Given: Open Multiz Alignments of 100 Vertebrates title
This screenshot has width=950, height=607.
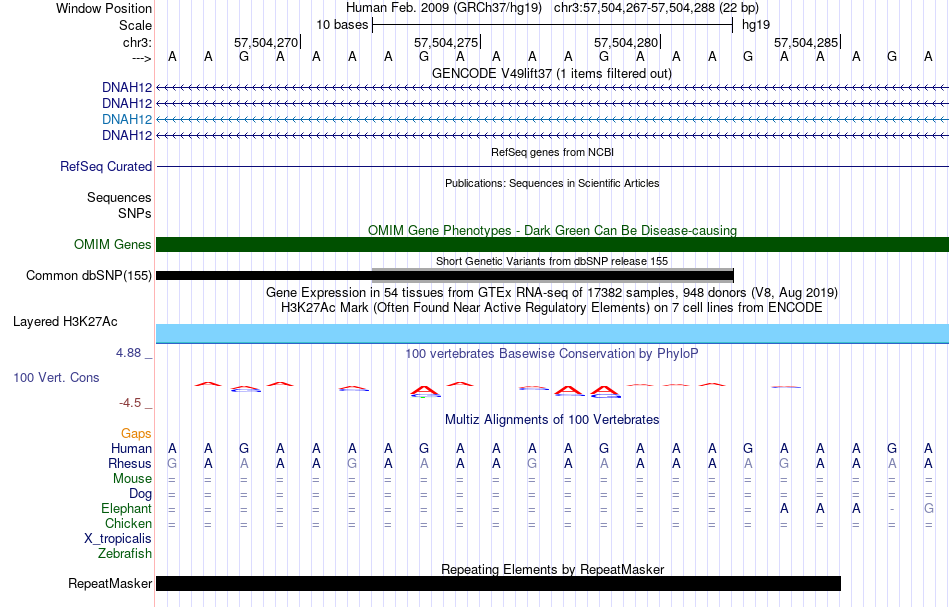Looking at the screenshot, I should tap(552, 419).
